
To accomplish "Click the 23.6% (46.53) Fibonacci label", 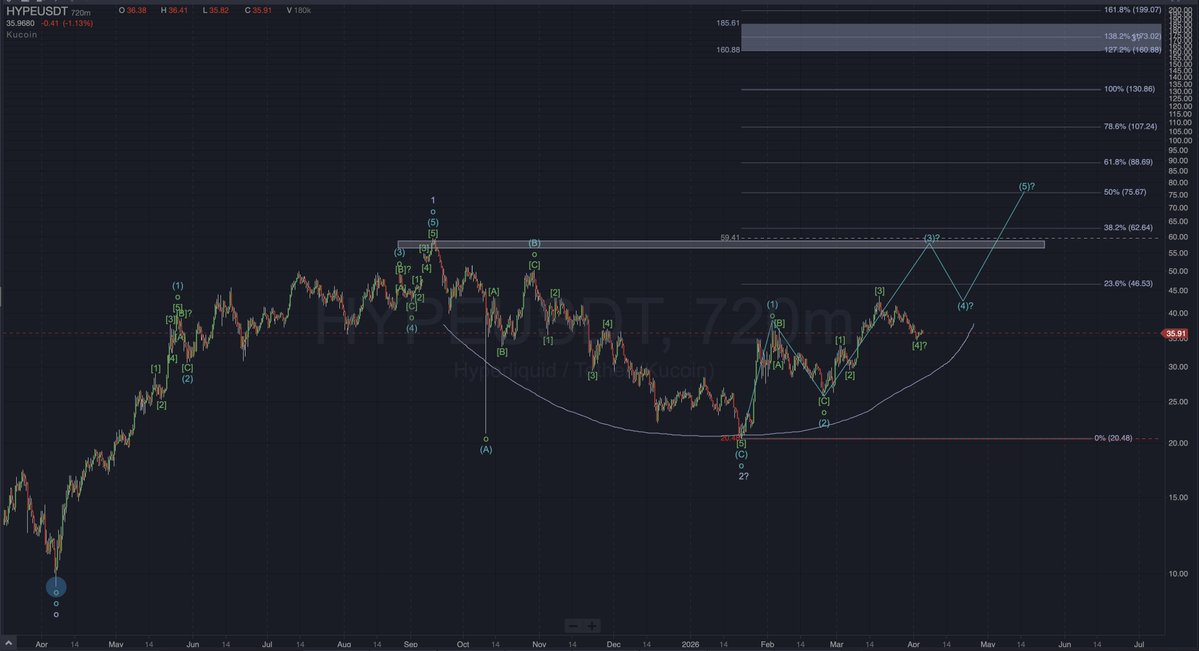I will pyautogui.click(x=1128, y=283).
